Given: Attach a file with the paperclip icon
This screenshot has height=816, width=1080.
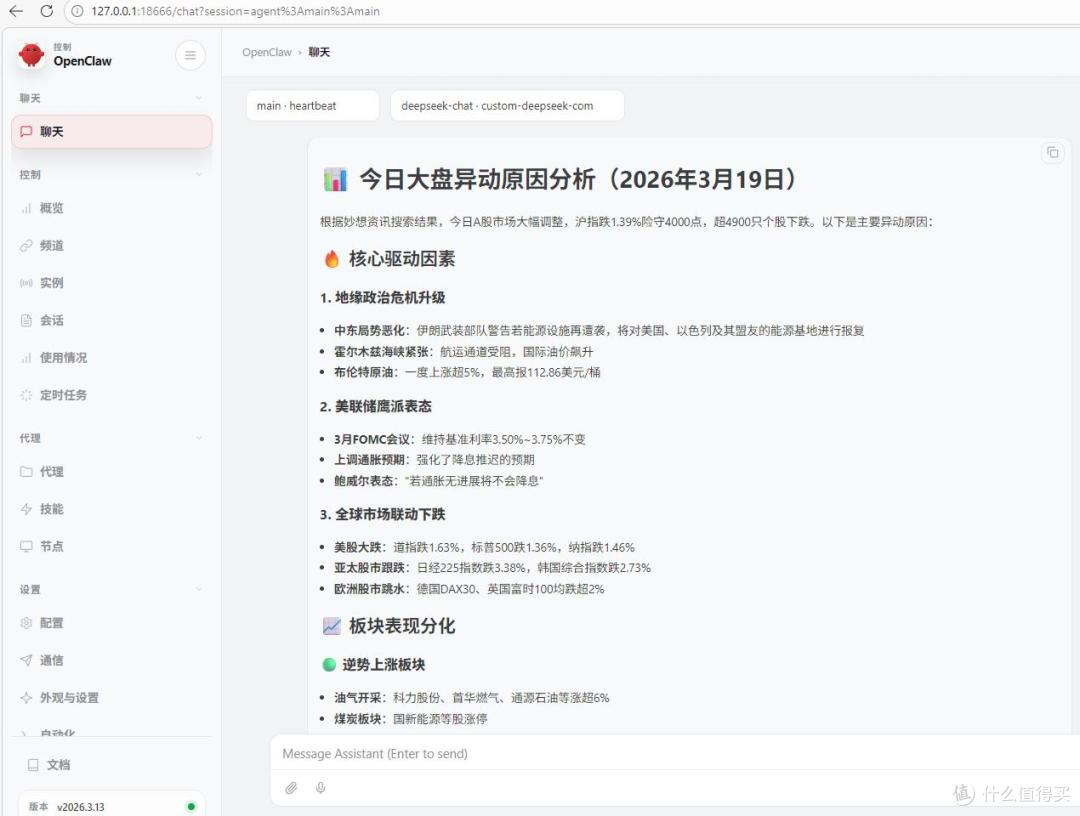Looking at the screenshot, I should point(291,788).
